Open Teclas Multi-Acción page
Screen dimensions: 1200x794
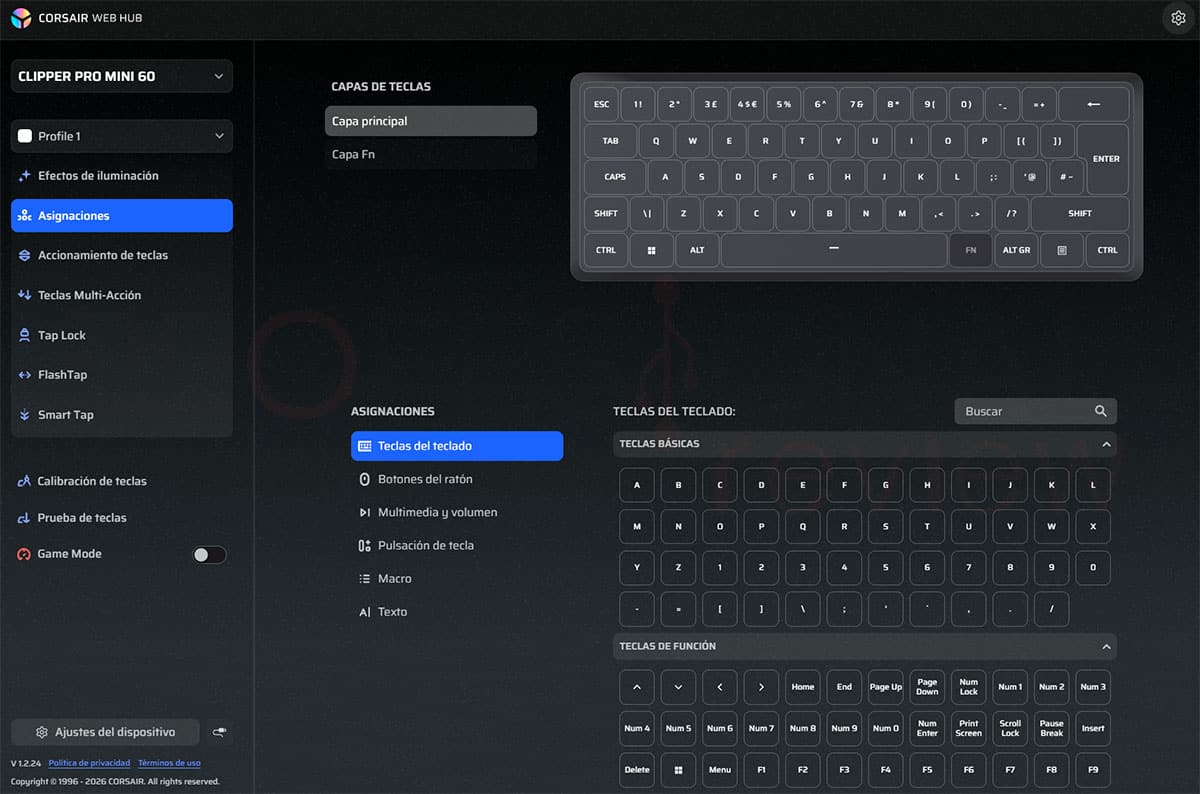pos(122,295)
